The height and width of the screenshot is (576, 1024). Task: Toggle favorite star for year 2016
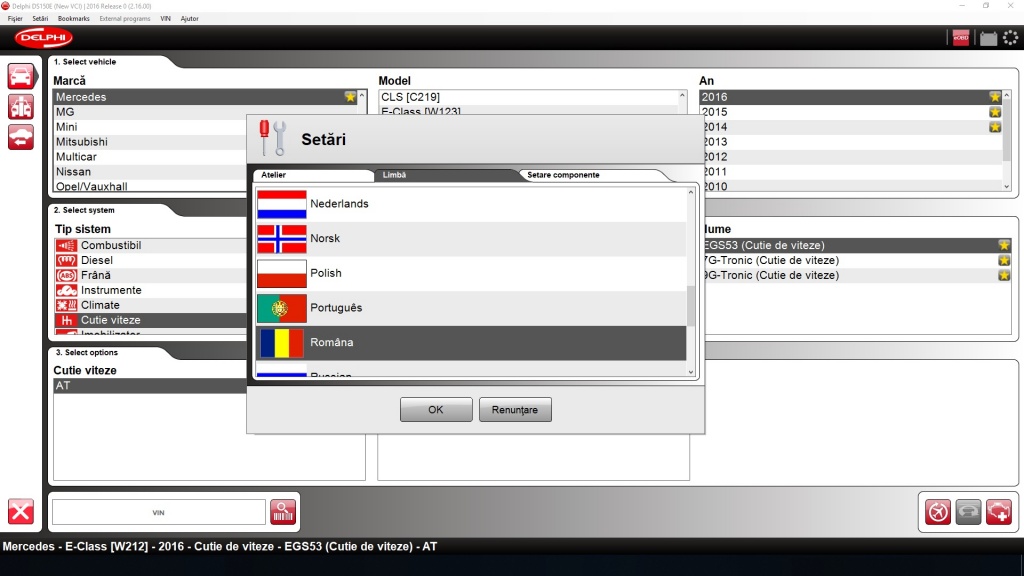coord(995,97)
